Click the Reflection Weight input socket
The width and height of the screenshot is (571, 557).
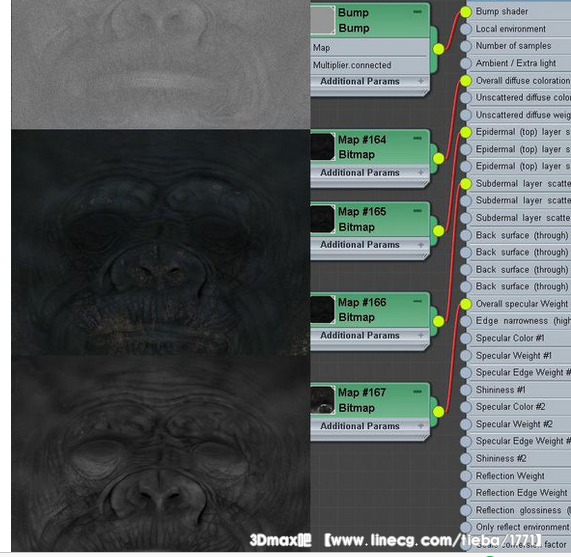tap(466, 476)
